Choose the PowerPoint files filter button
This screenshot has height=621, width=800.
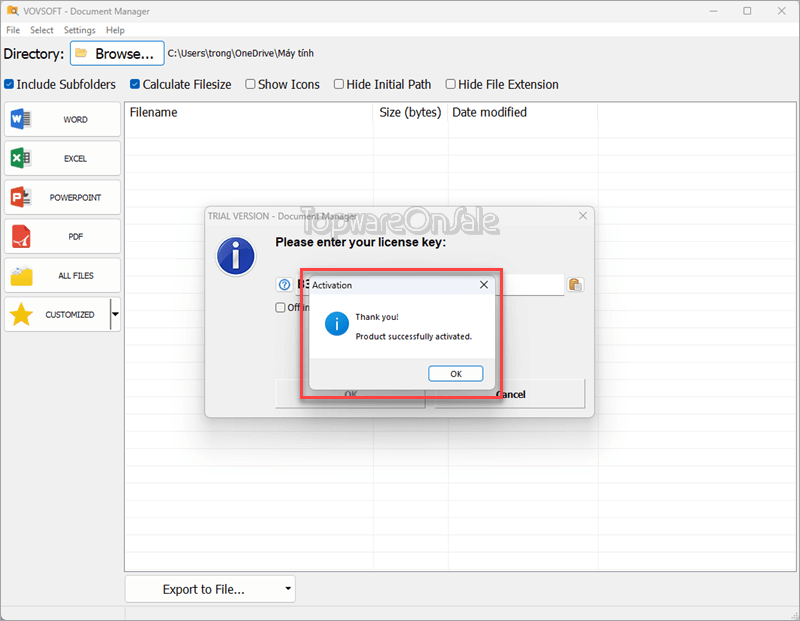(x=62, y=197)
